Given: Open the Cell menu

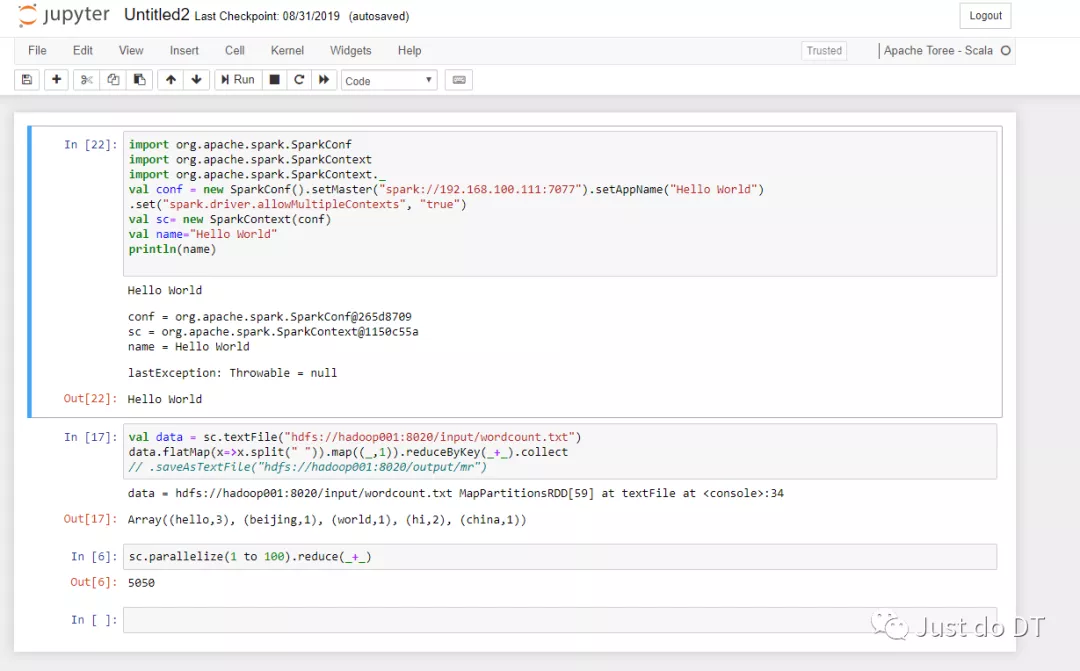Looking at the screenshot, I should (234, 50).
